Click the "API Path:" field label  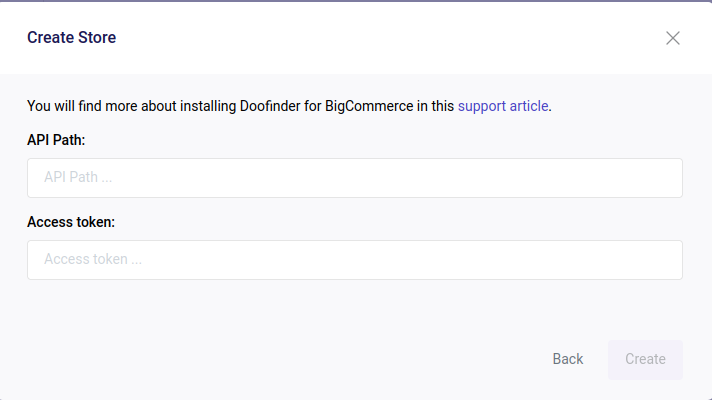56,140
